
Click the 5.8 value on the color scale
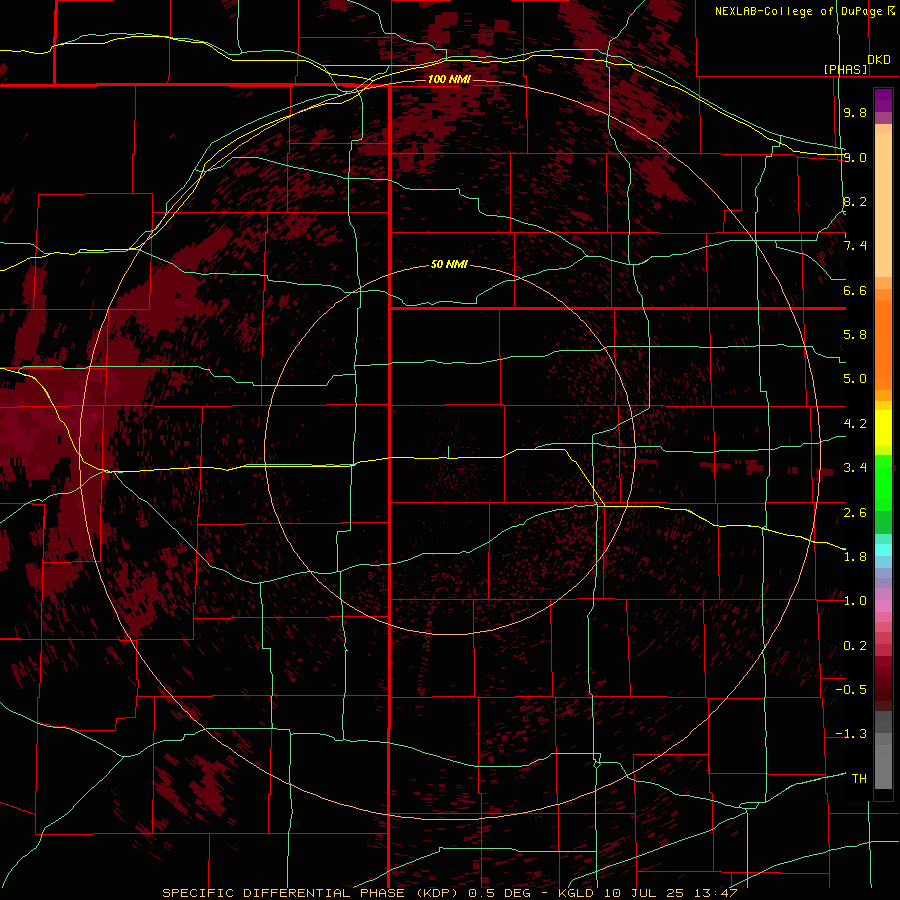855,335
